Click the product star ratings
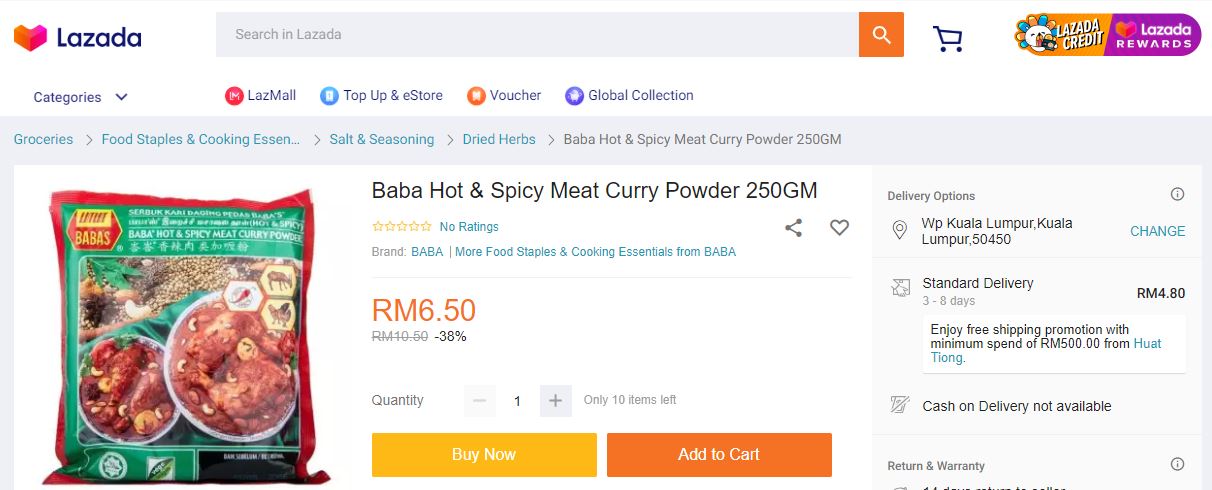Image resolution: width=1212 pixels, height=490 pixels. pyautogui.click(x=402, y=227)
